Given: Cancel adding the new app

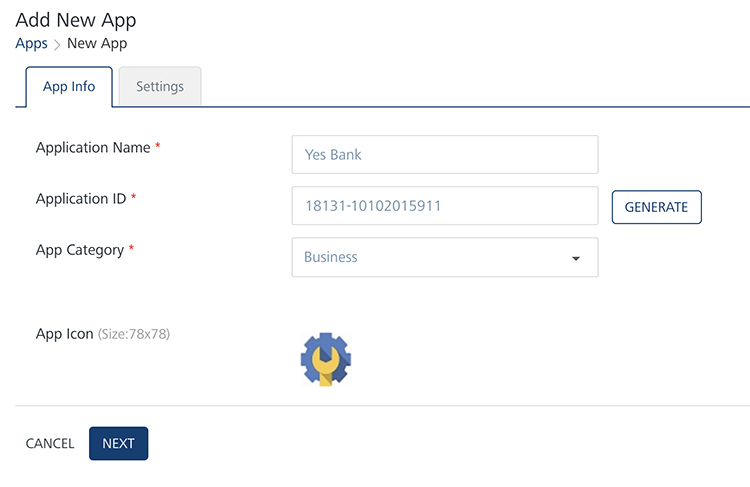Looking at the screenshot, I should (x=50, y=443).
